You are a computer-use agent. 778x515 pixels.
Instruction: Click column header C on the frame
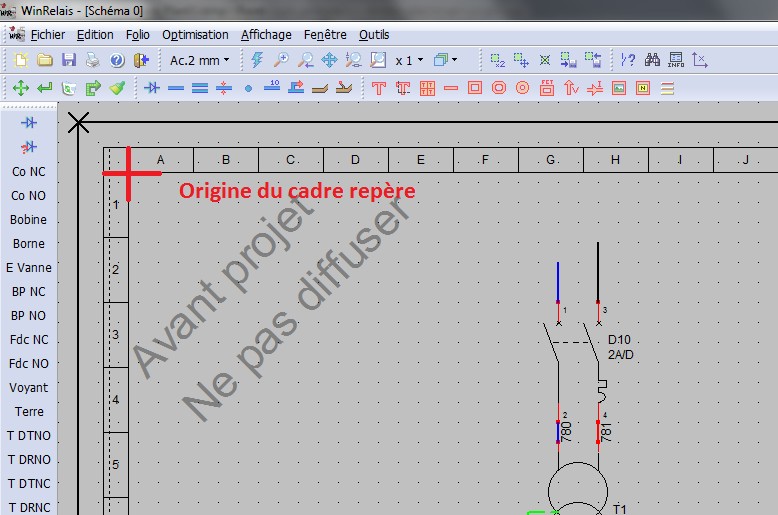click(290, 160)
